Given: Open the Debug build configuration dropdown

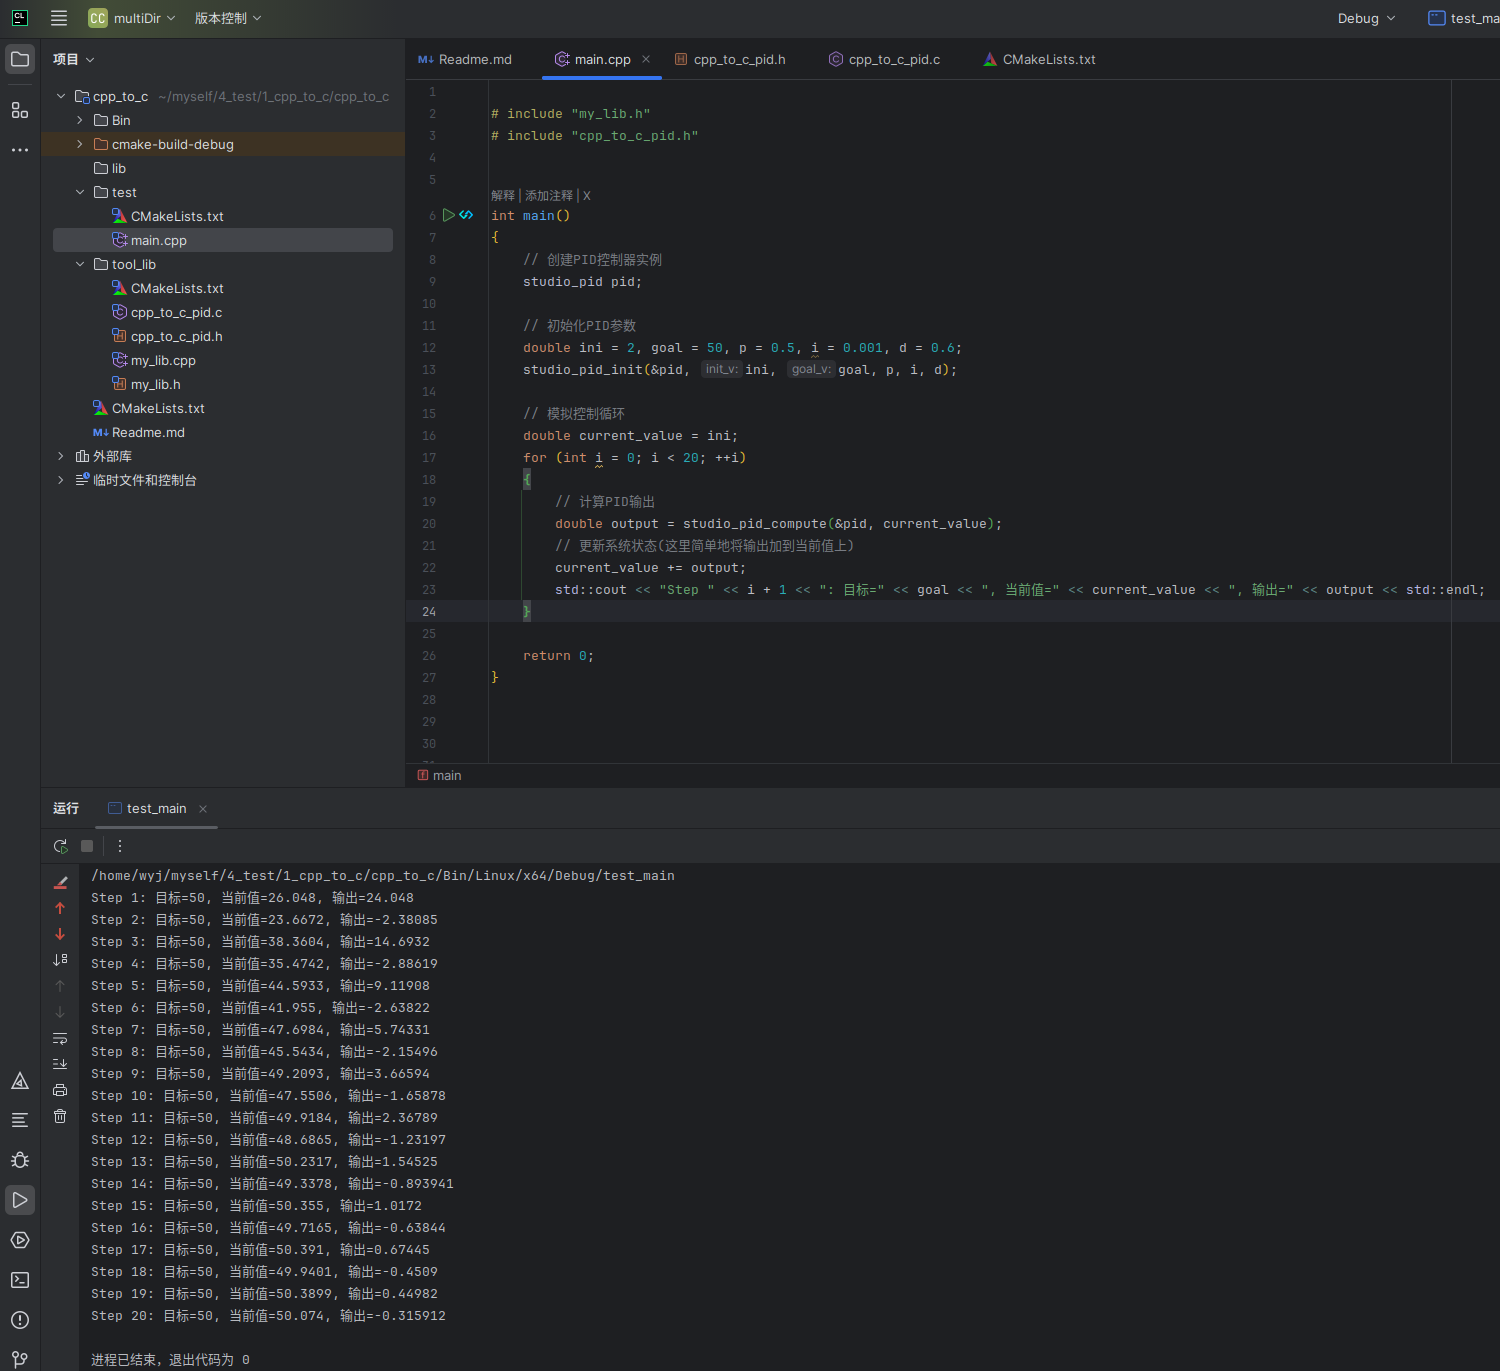Looking at the screenshot, I should coord(1366,18).
